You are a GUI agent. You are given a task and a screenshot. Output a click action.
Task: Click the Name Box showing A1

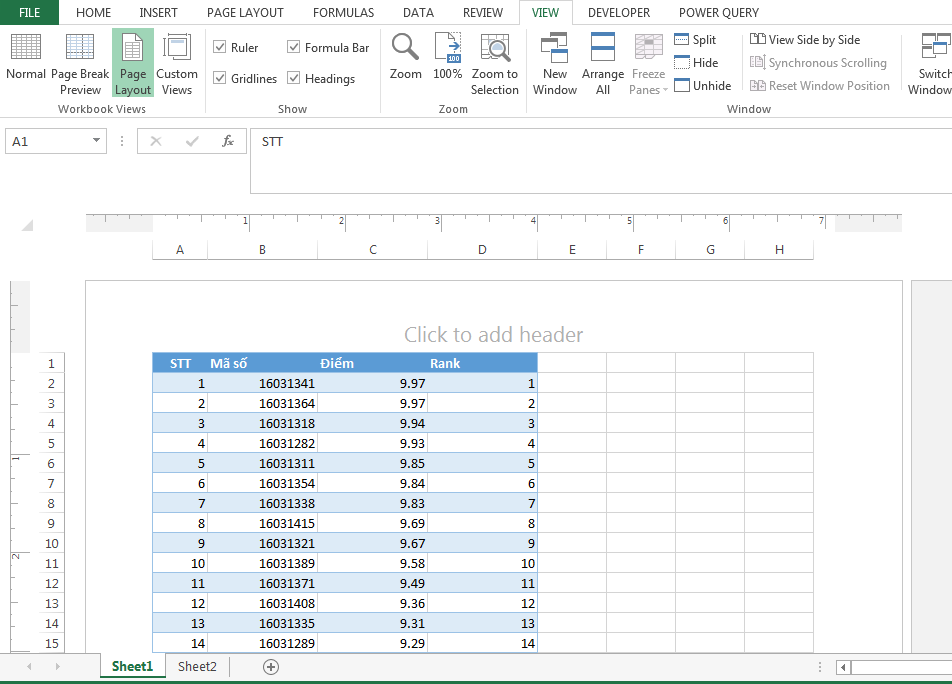pos(56,141)
